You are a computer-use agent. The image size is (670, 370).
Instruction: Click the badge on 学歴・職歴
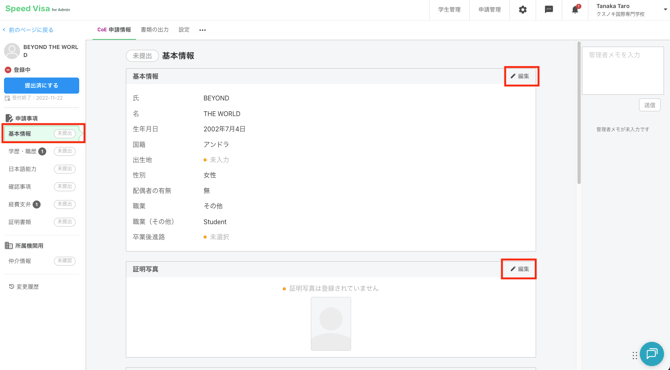pos(42,151)
